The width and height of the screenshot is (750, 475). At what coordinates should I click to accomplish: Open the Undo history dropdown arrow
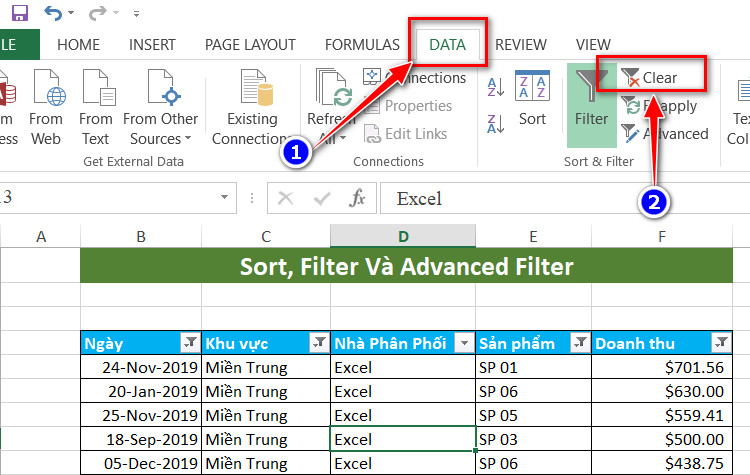[x=71, y=13]
